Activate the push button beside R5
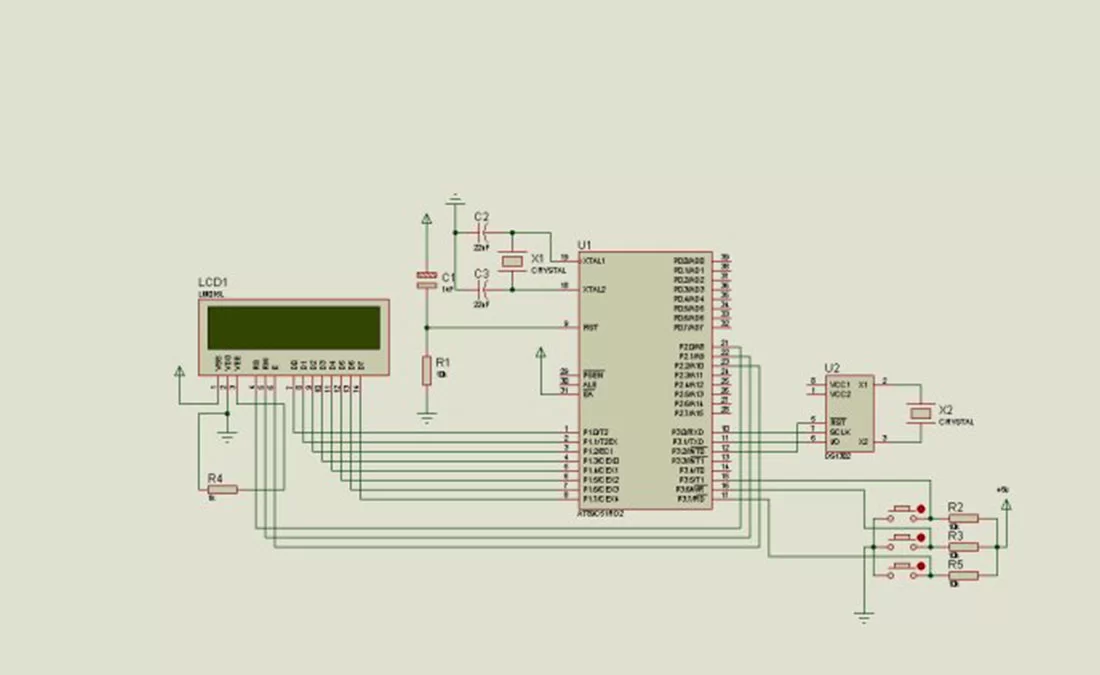The image size is (1100, 675). click(904, 571)
